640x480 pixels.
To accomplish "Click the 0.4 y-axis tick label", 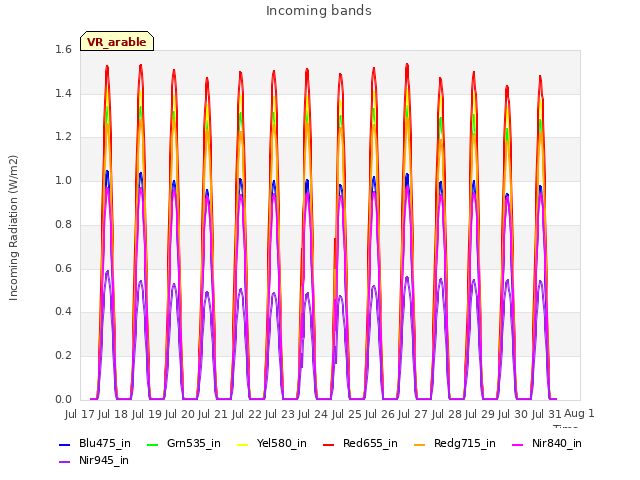I will (x=63, y=312).
